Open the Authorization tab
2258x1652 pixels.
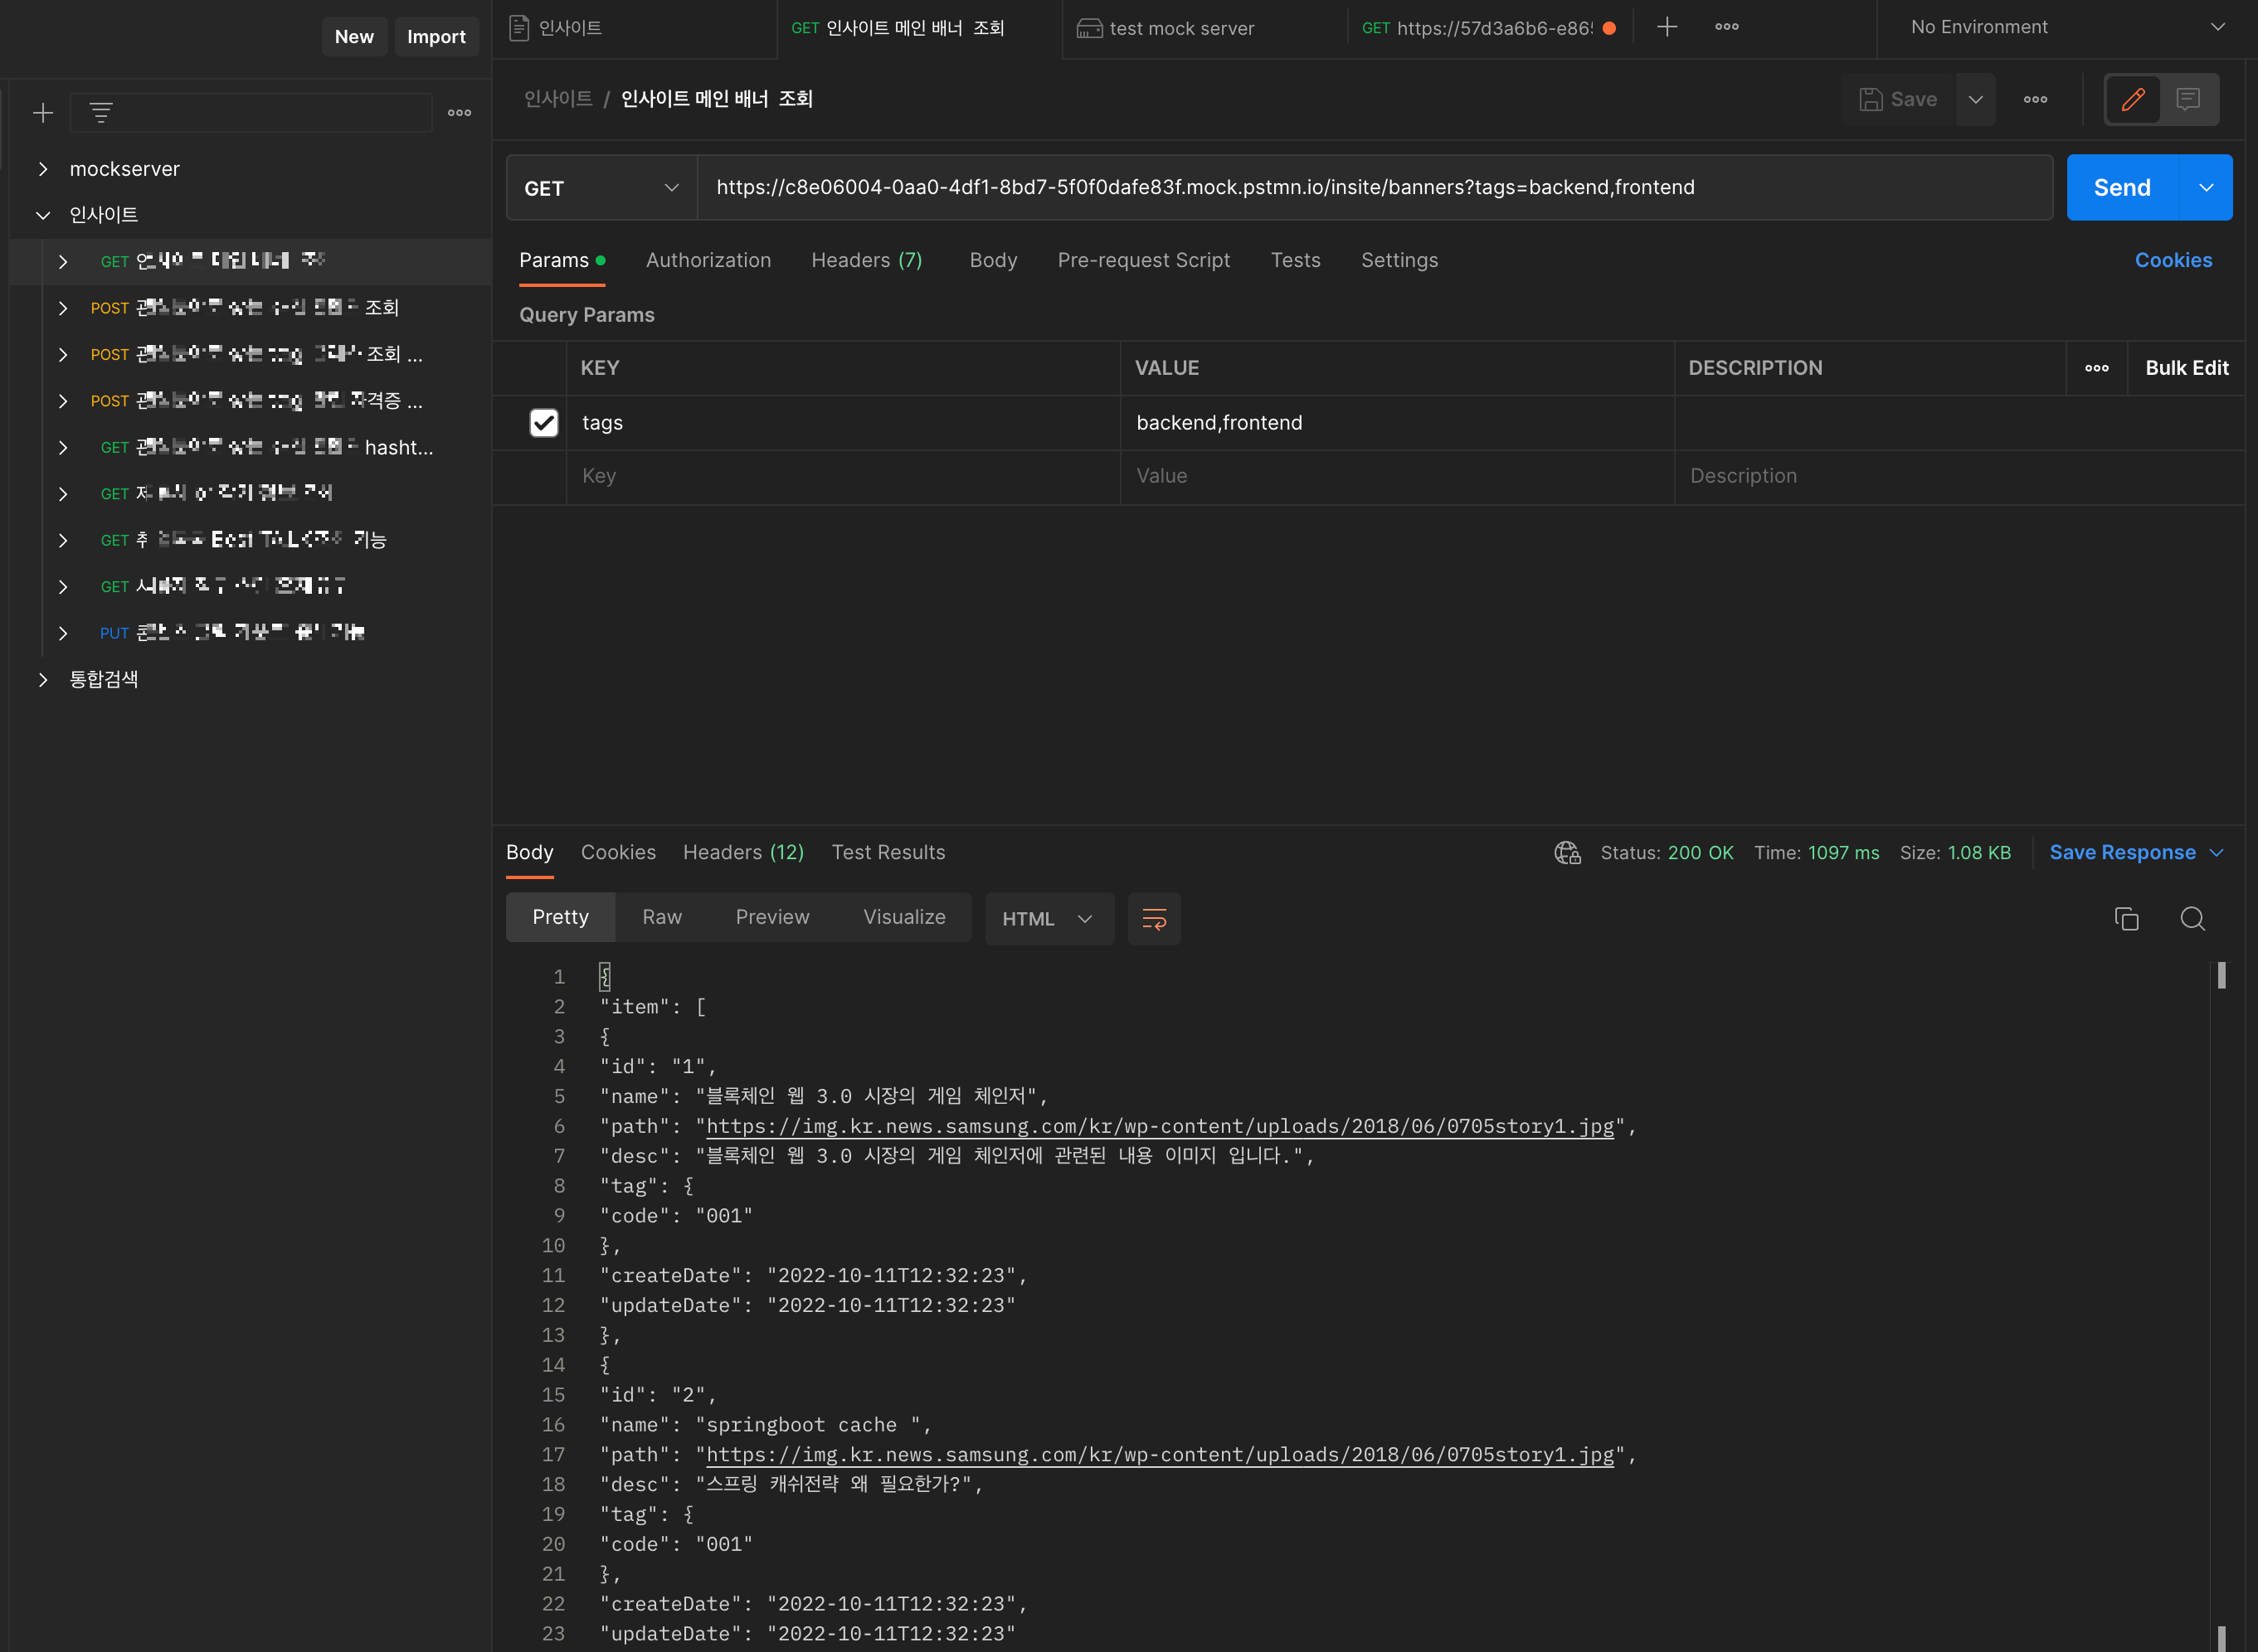tap(708, 260)
